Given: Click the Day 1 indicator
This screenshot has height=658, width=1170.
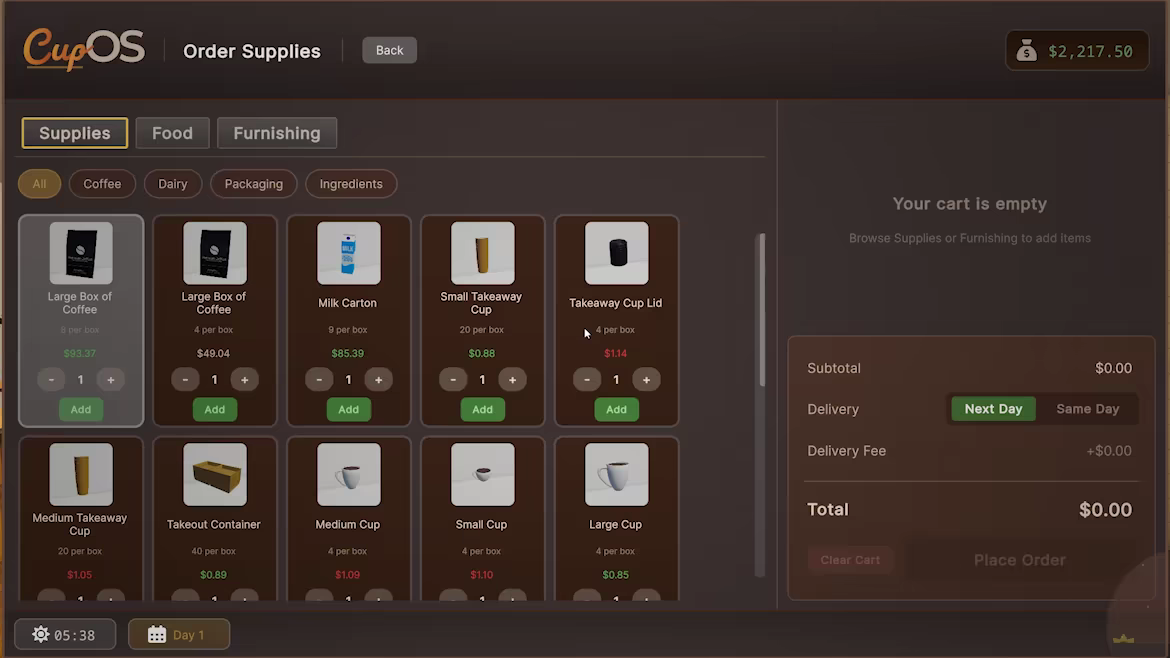Looking at the screenshot, I should coord(179,634).
